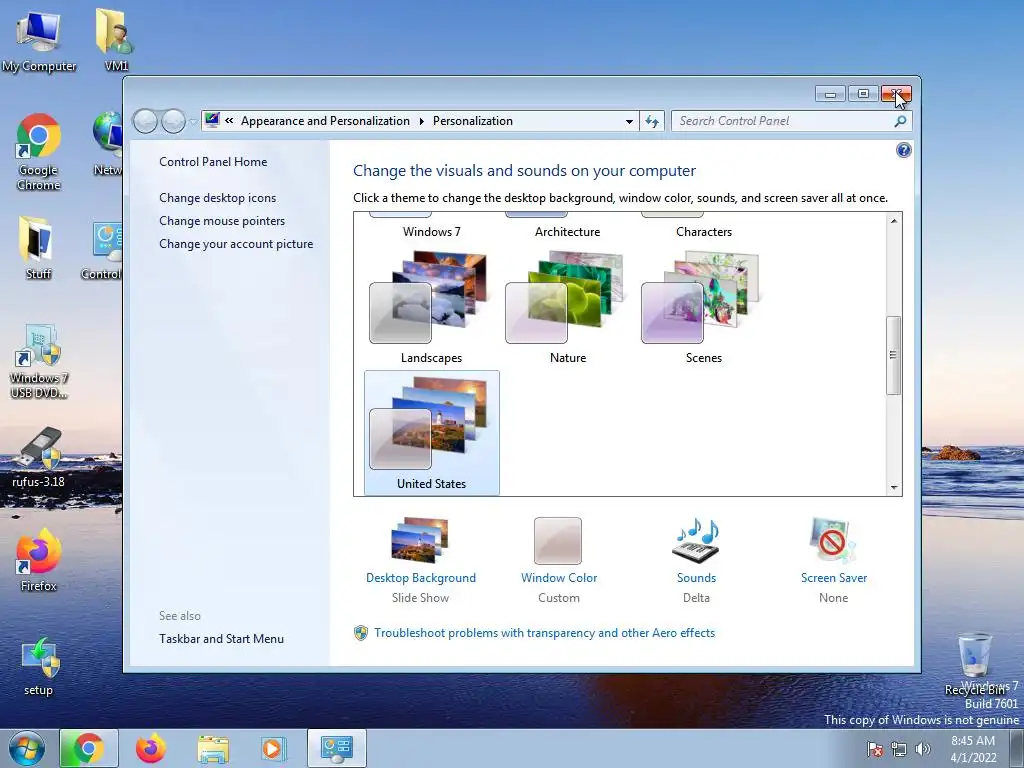Click the Back navigation arrow
This screenshot has width=1024, height=768.
pyautogui.click(x=145, y=121)
